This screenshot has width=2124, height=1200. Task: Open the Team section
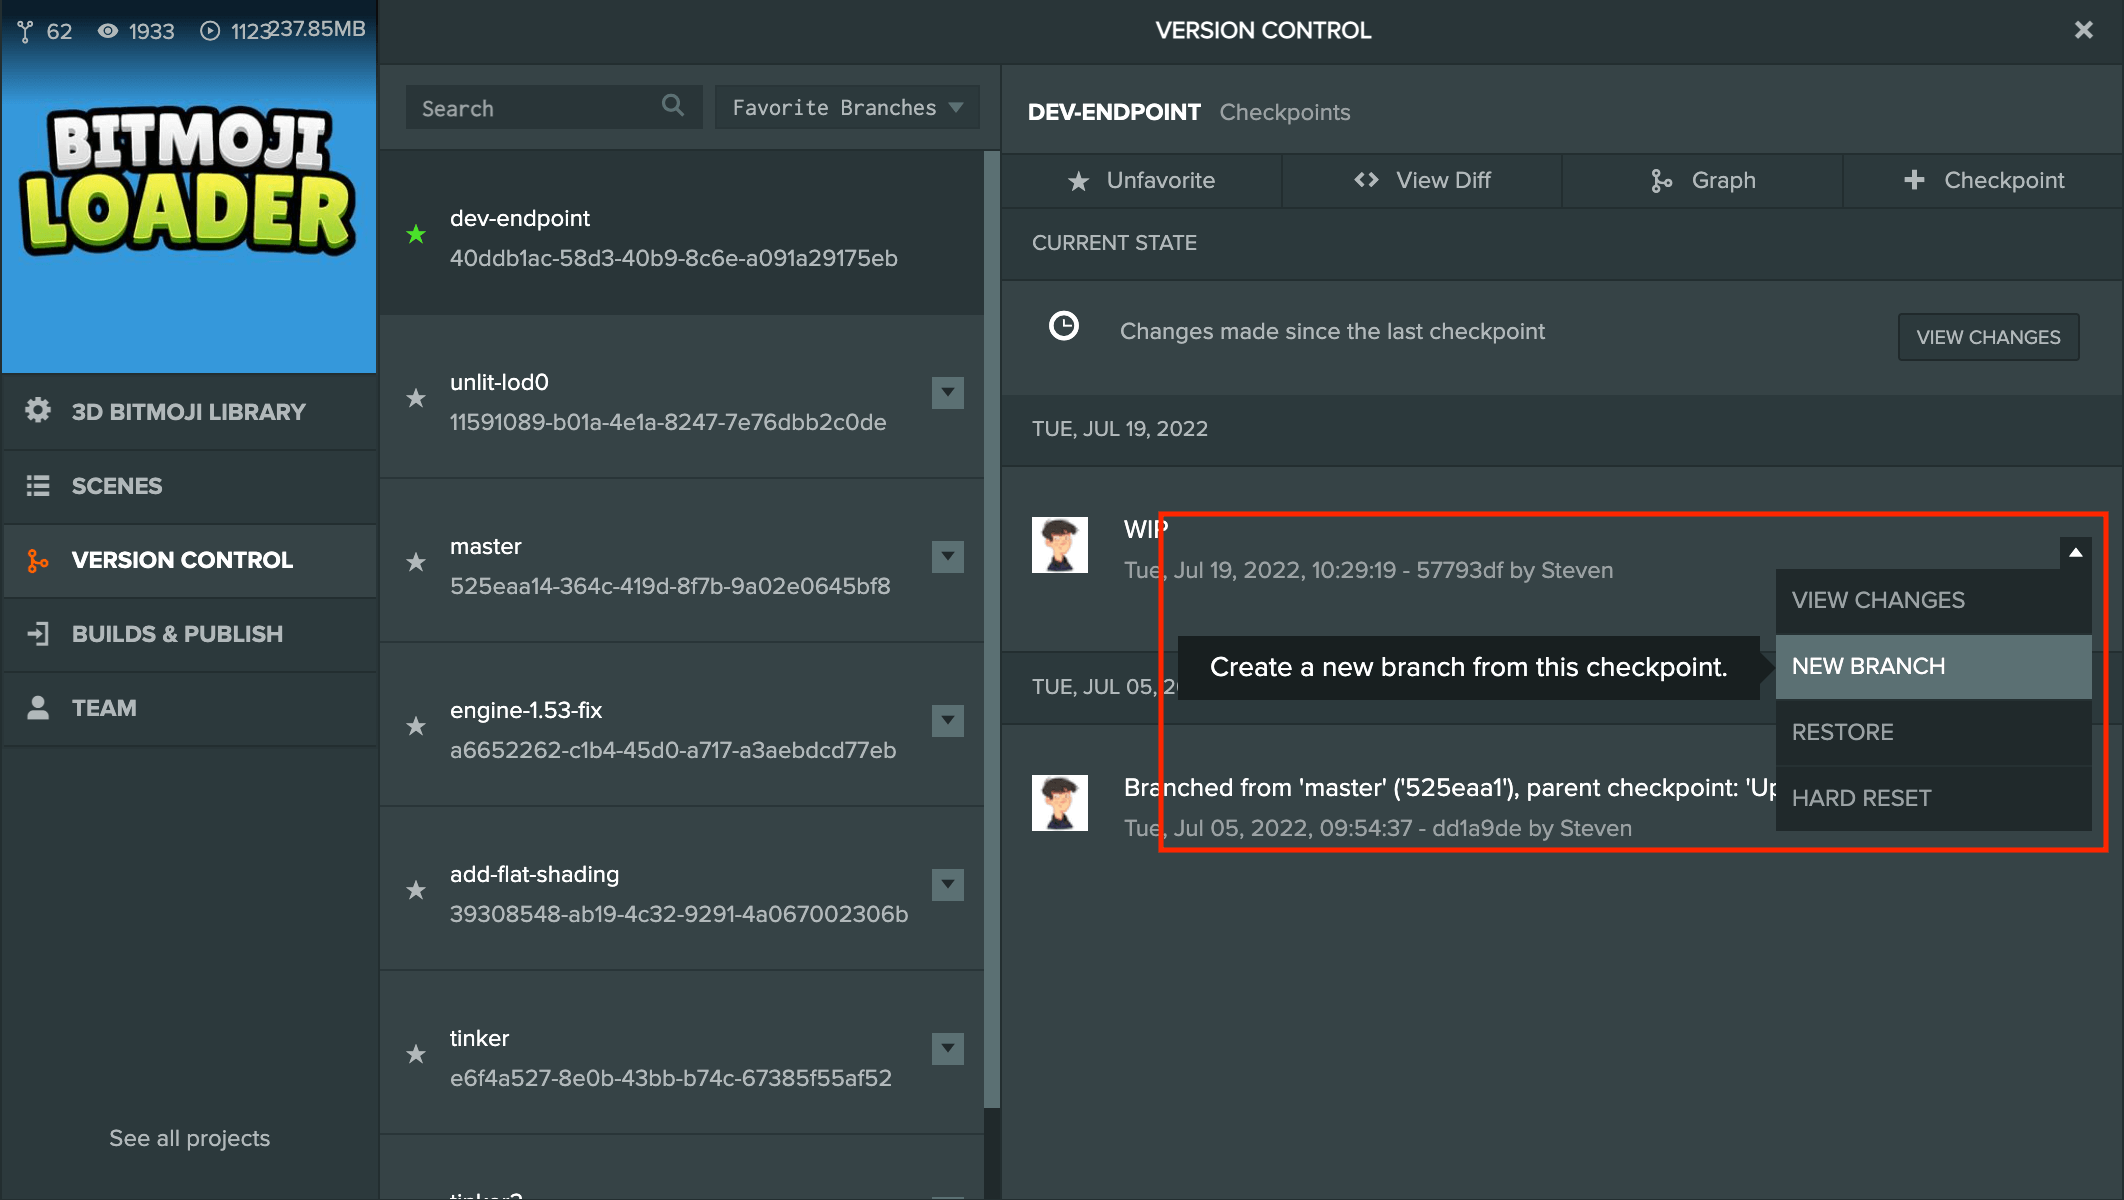pyautogui.click(x=103, y=708)
